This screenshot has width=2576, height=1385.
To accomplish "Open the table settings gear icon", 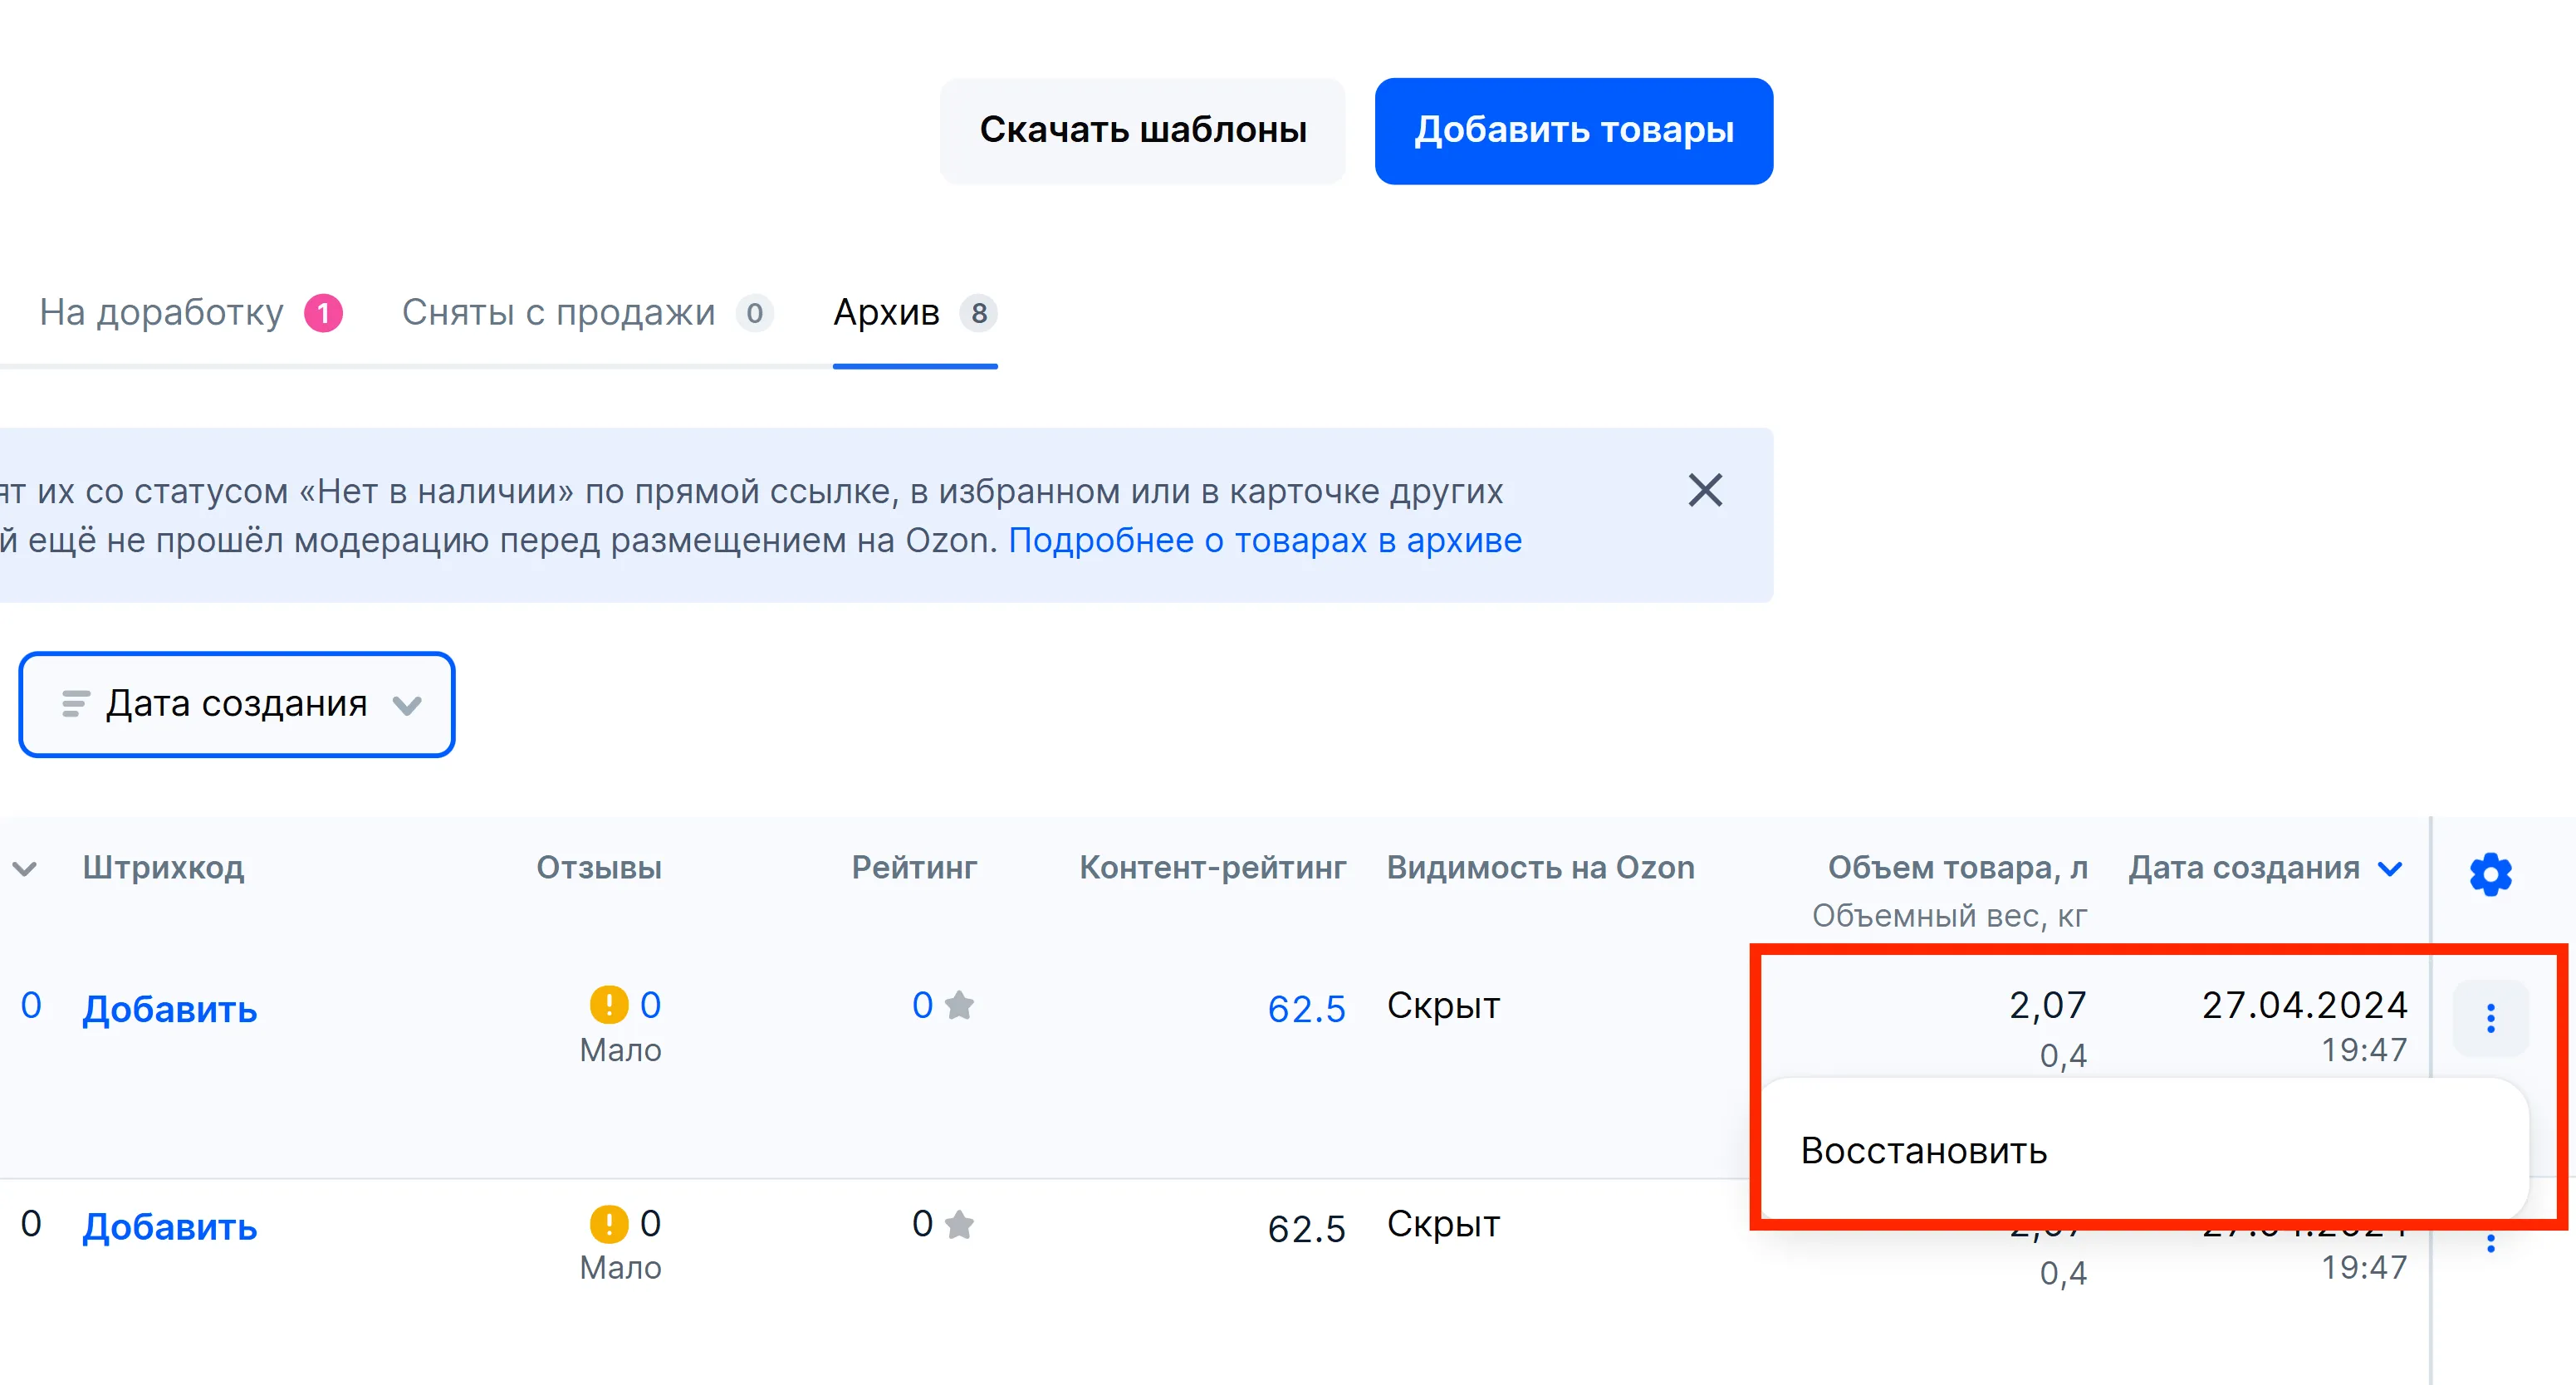I will [2490, 874].
